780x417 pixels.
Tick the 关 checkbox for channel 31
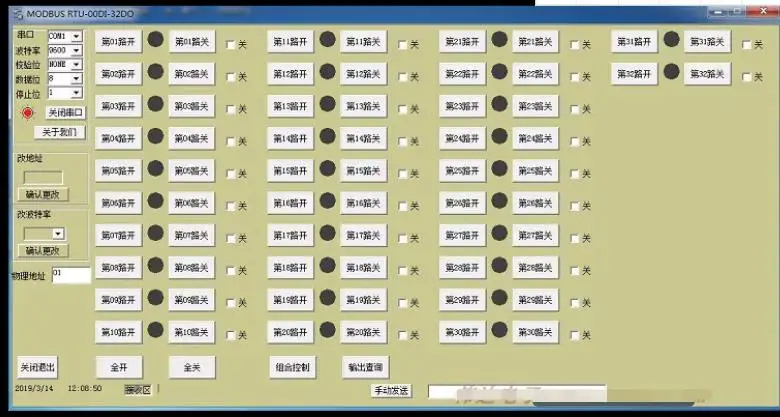[746, 45]
